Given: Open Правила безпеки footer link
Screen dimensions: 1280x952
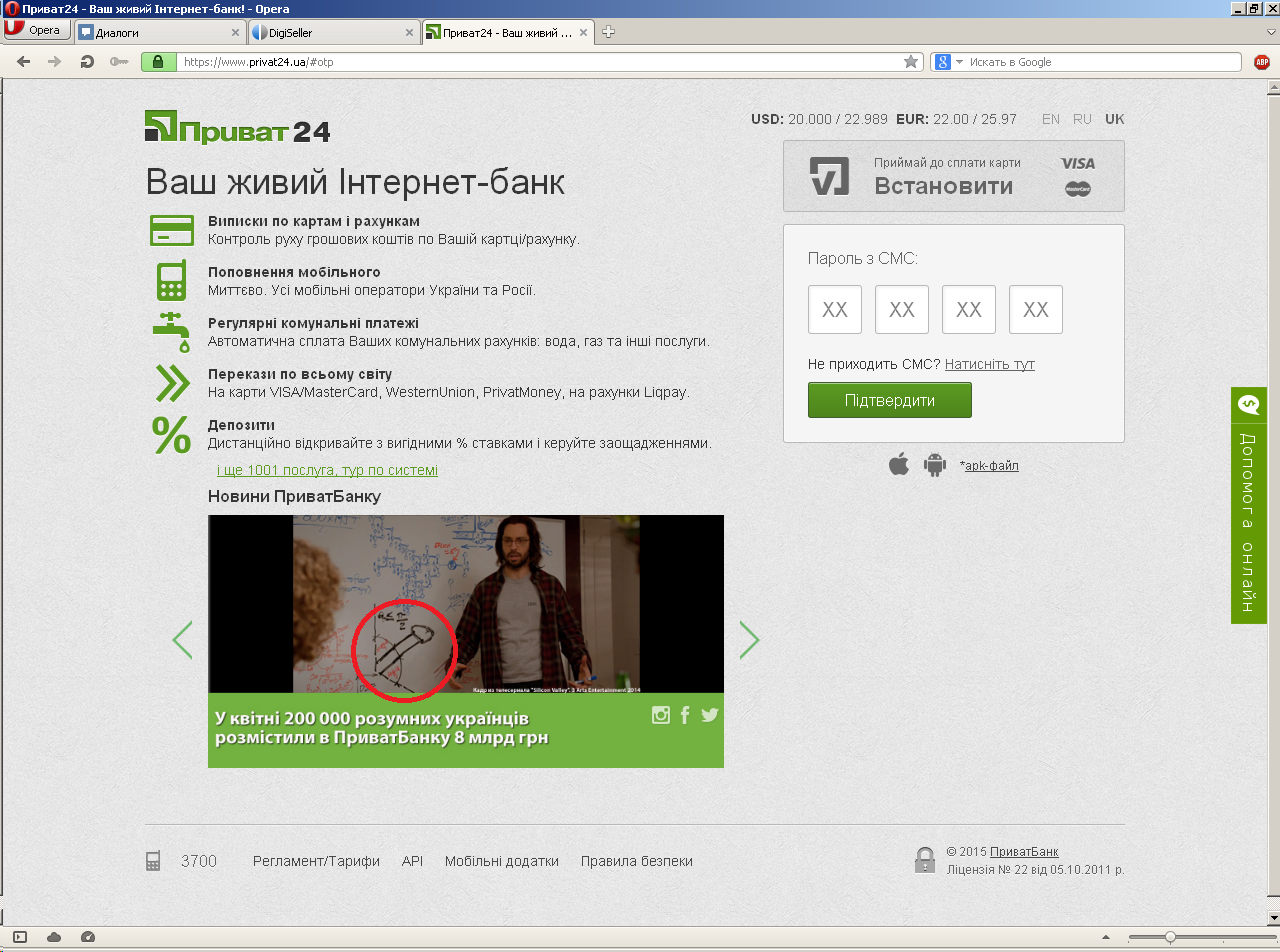Looking at the screenshot, I should [637, 861].
